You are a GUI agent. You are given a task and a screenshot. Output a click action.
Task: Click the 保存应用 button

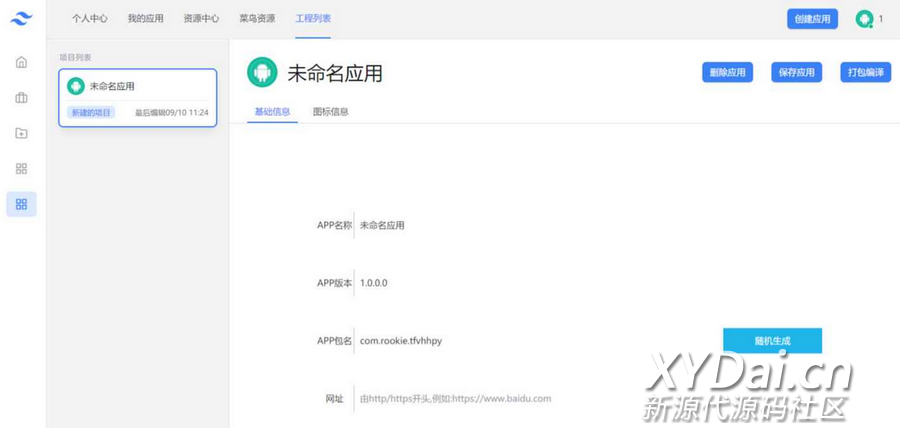(x=796, y=72)
